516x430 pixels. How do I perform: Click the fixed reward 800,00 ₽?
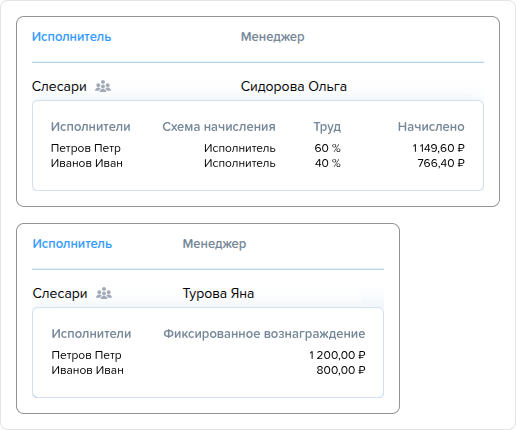click(341, 370)
